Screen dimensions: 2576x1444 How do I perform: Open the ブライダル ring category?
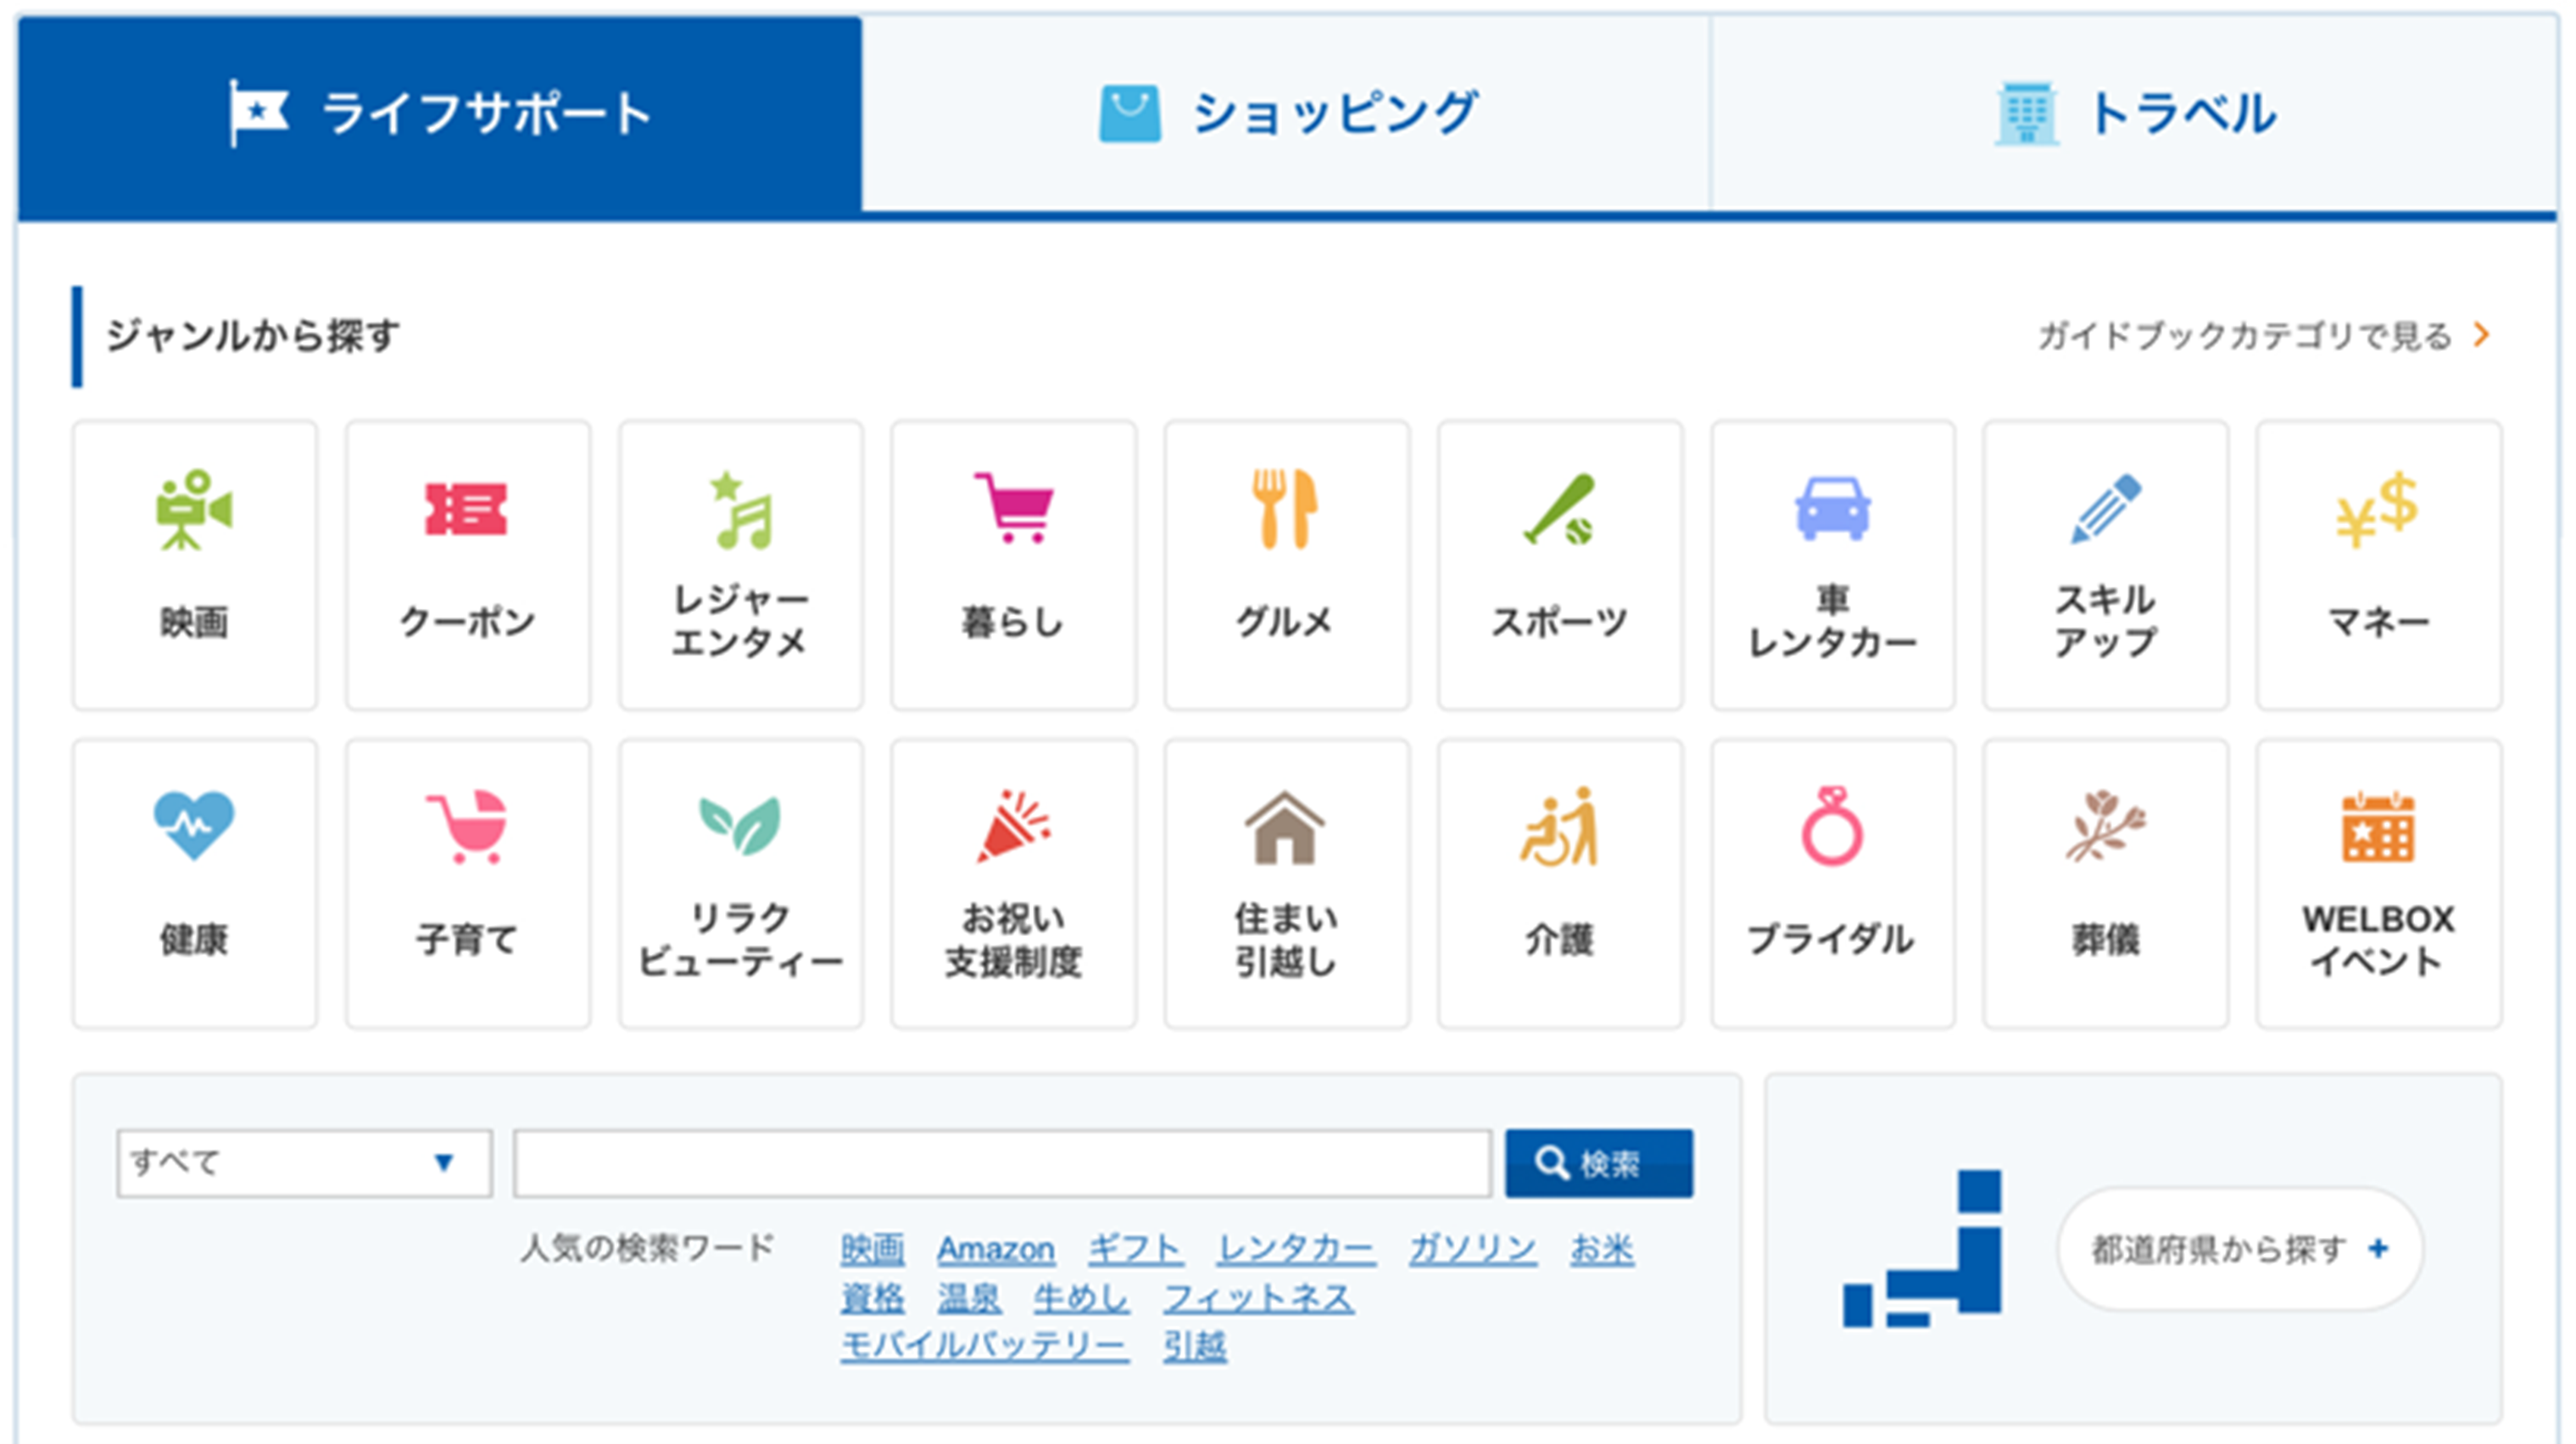pyautogui.click(x=1833, y=884)
